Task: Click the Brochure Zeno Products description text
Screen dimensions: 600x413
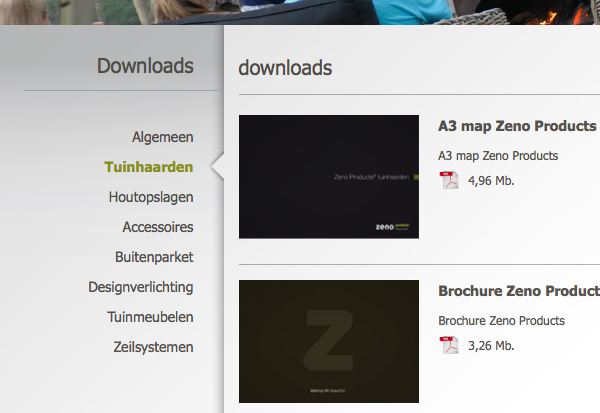Action: pyautogui.click(x=501, y=321)
